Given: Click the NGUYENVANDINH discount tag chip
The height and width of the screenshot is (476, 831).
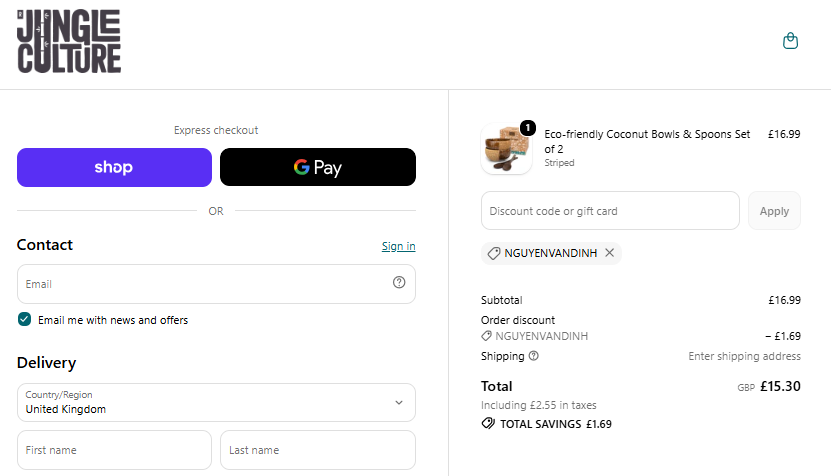Looking at the screenshot, I should [x=551, y=253].
